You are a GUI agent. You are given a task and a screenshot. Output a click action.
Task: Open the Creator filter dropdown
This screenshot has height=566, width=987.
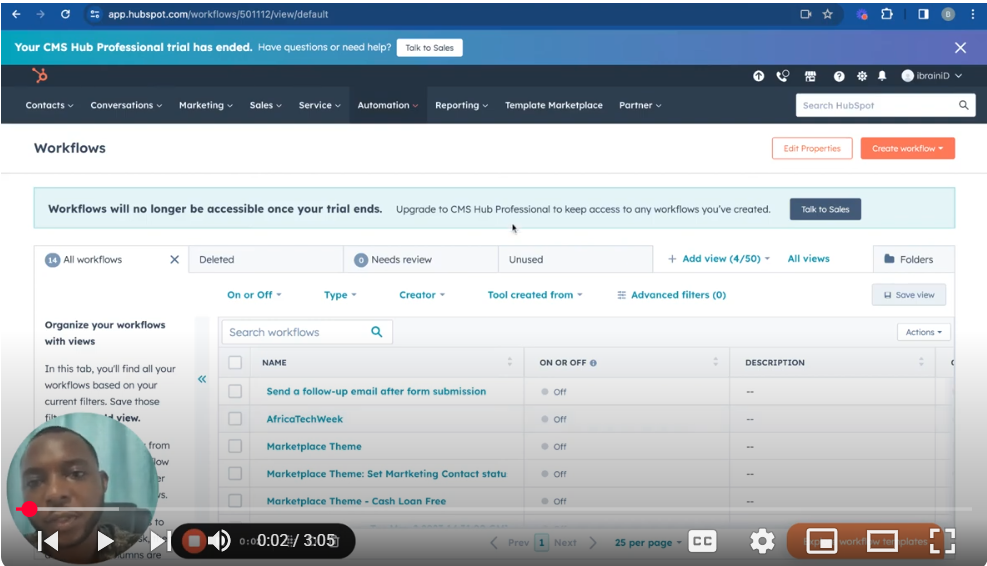(422, 295)
